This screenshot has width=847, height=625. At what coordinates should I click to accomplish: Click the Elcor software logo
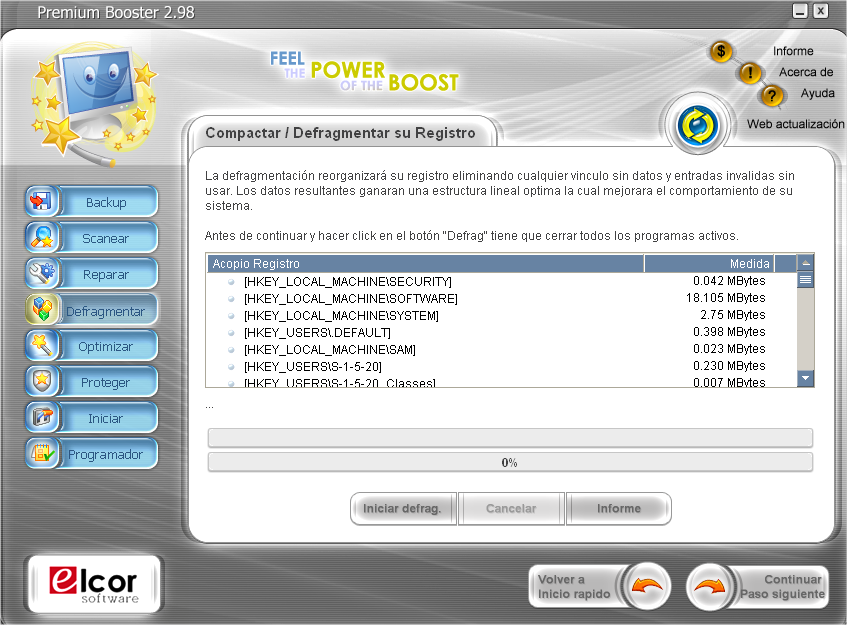click(94, 584)
